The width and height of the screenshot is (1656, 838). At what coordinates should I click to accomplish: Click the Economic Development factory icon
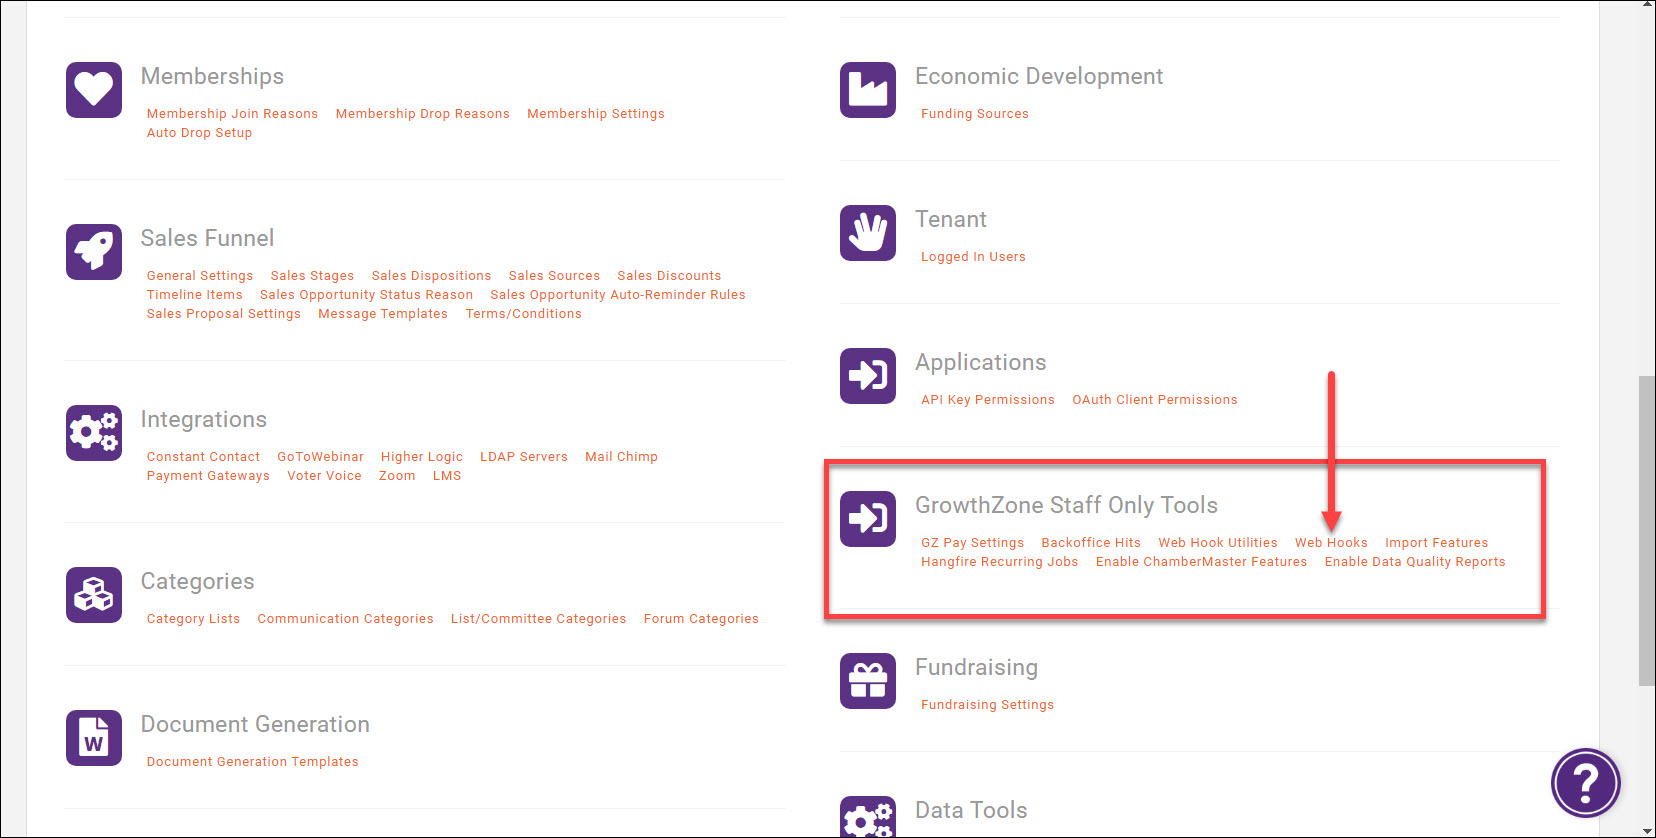(868, 90)
